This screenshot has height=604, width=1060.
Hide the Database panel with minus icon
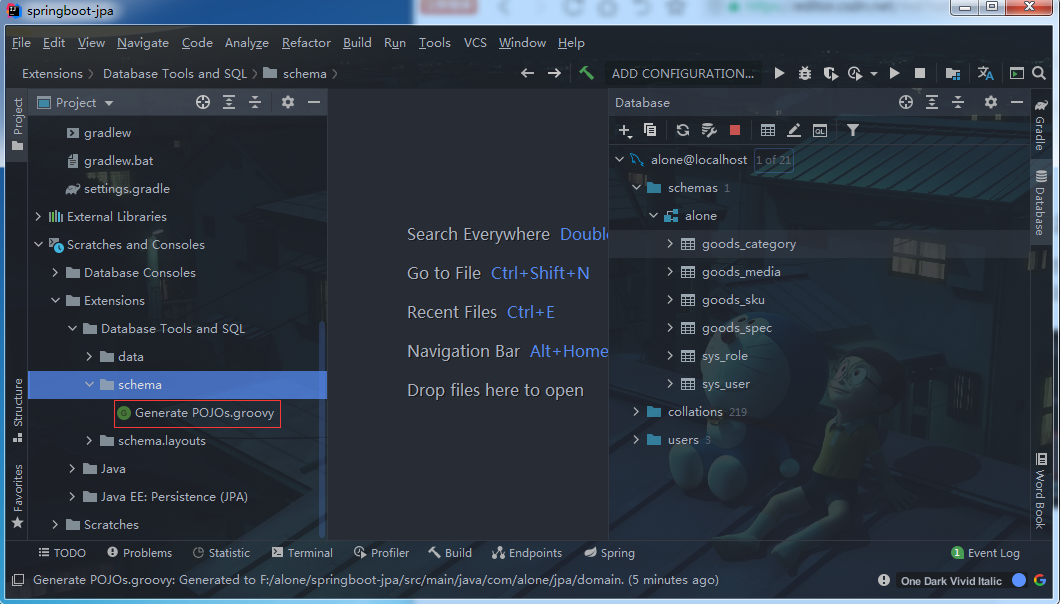[1017, 102]
